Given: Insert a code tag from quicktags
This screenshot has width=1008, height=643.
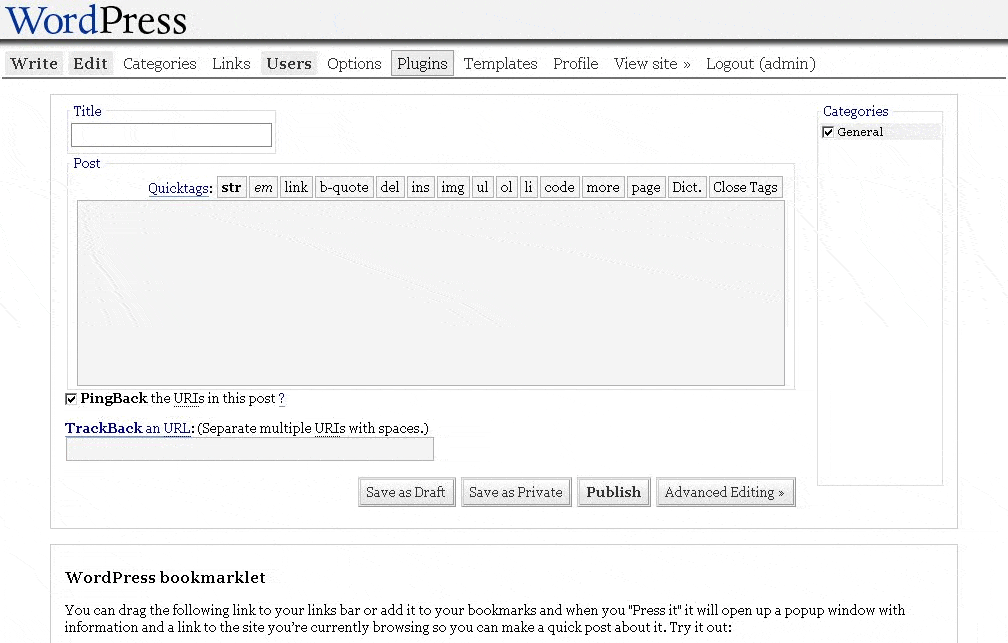Looking at the screenshot, I should (x=559, y=187).
